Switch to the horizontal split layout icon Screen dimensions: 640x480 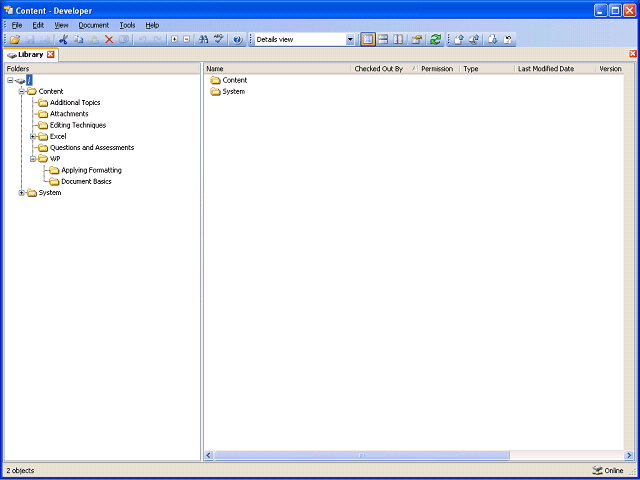[x=383, y=40]
